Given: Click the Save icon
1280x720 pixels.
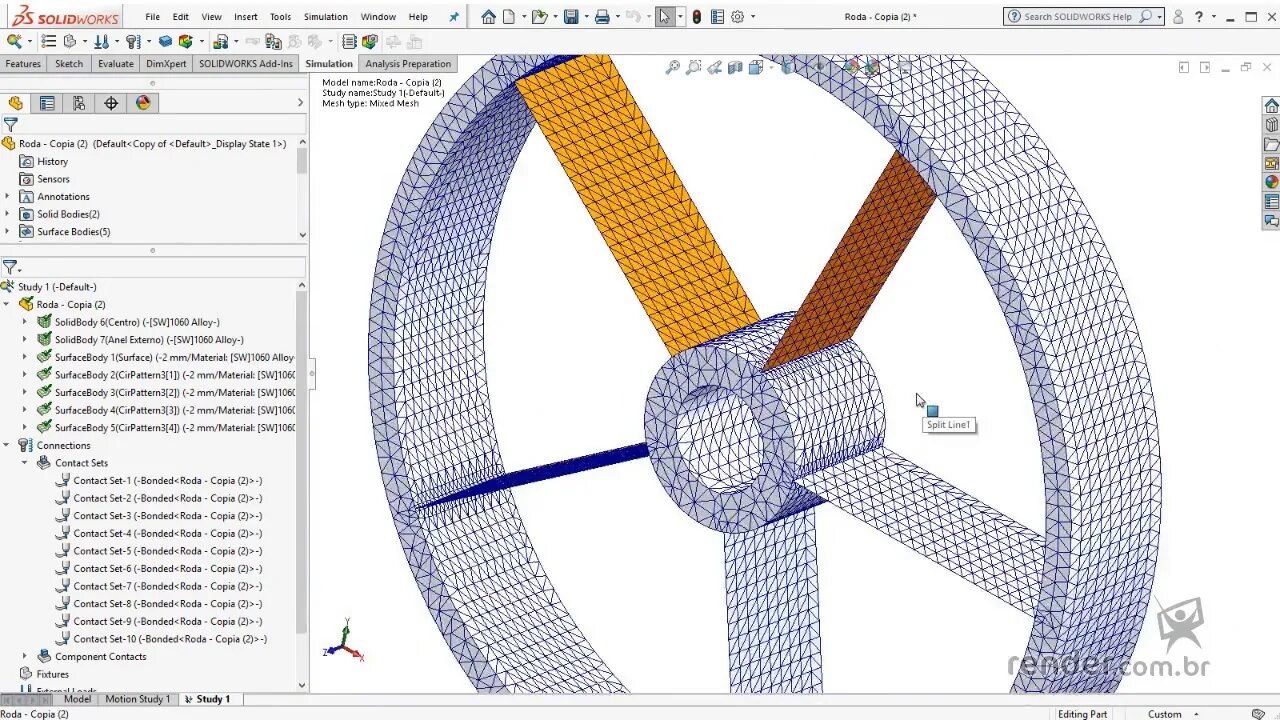Looking at the screenshot, I should point(571,16).
